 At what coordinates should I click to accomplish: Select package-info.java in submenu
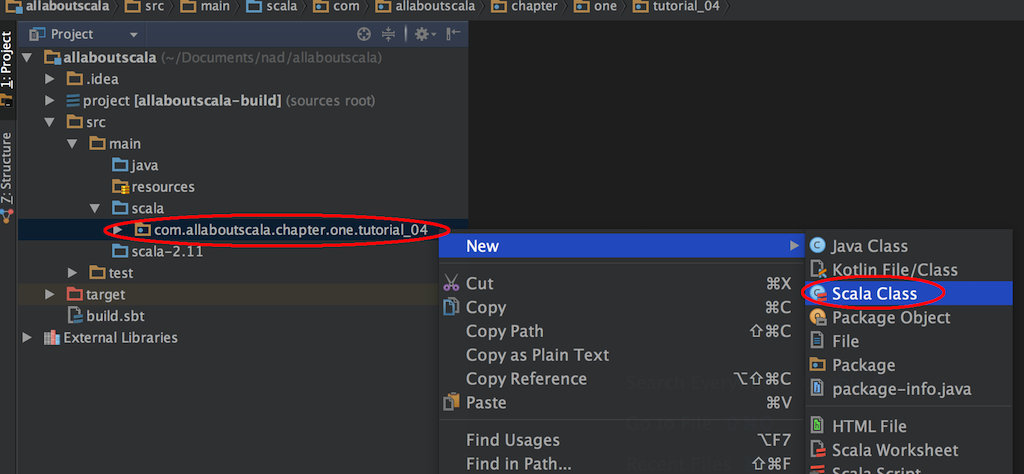pos(909,389)
